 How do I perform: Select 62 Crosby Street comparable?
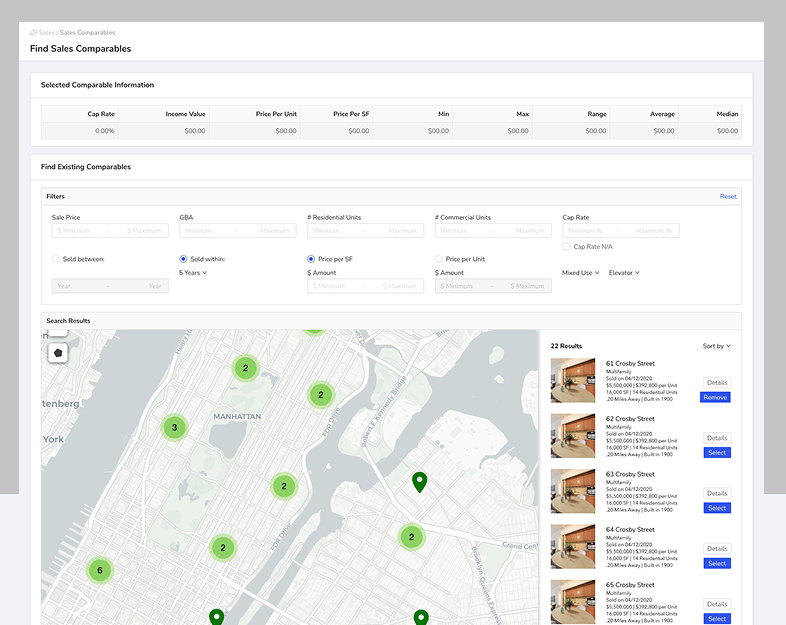click(x=717, y=453)
